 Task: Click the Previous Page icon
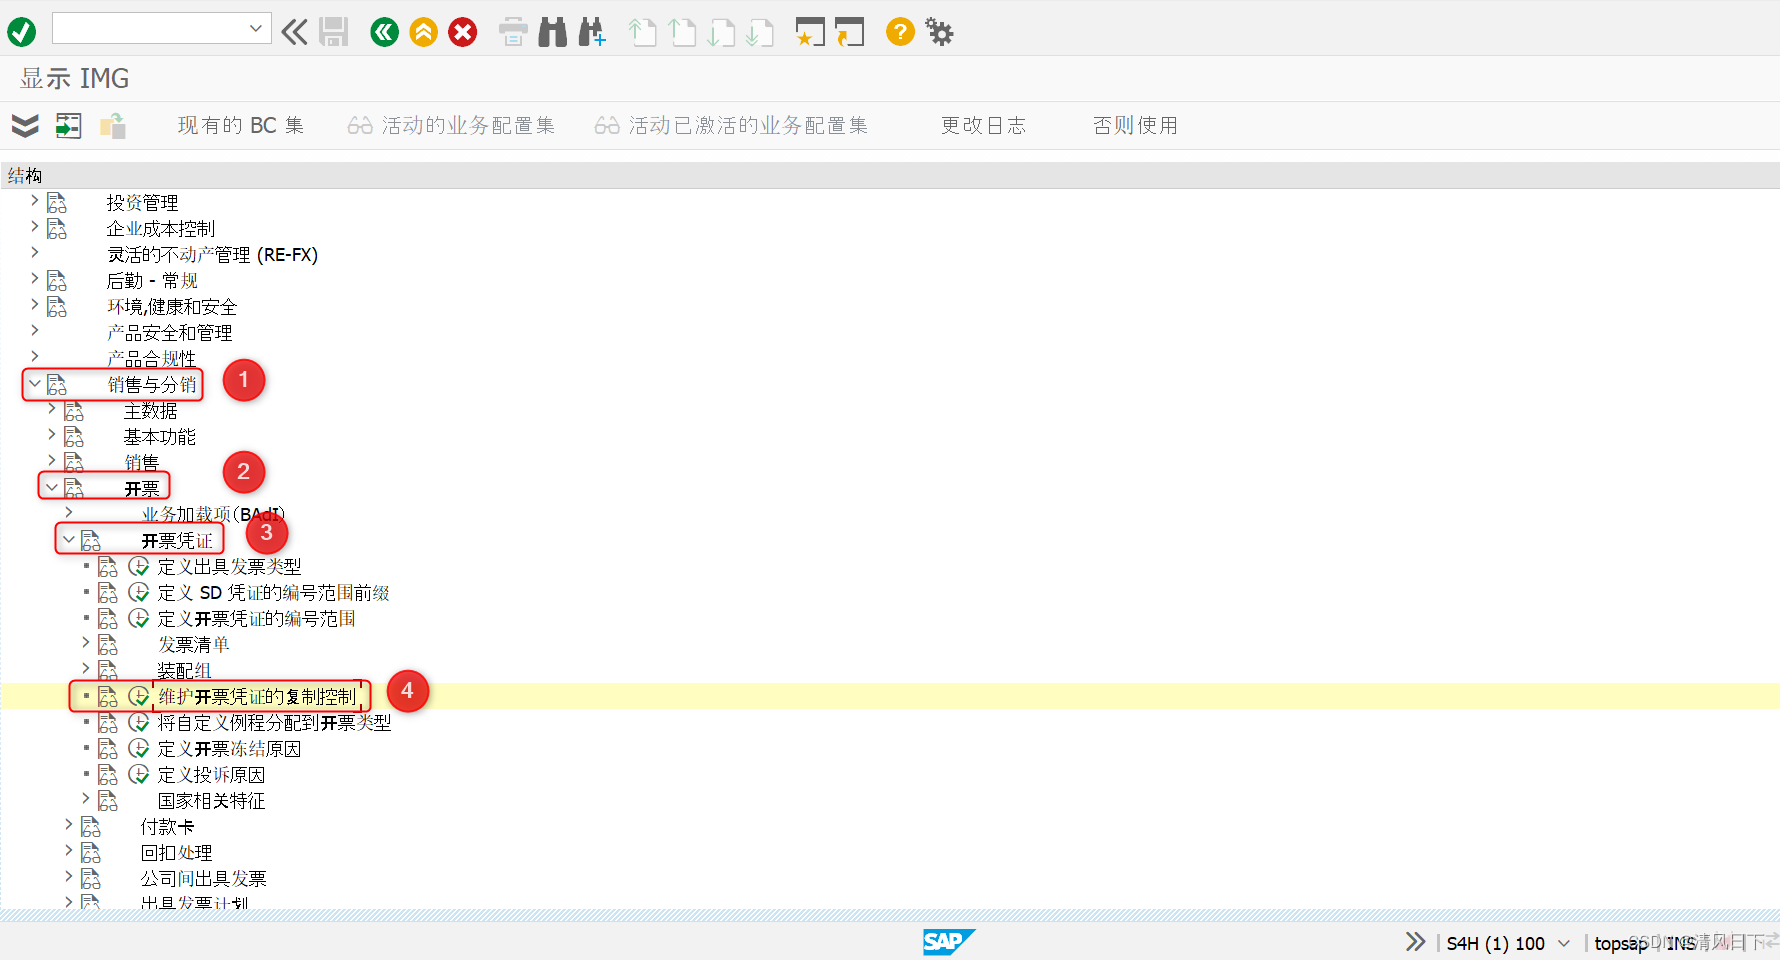[683, 32]
